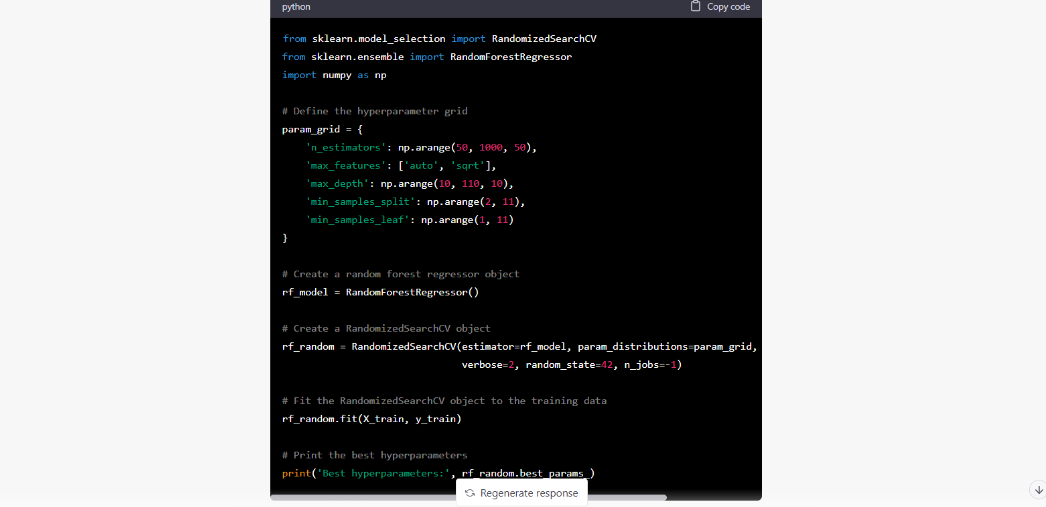This screenshot has width=1046, height=507.
Task: Click the '# Create a RandomizedSearchCV object' comment
Action: tap(386, 328)
